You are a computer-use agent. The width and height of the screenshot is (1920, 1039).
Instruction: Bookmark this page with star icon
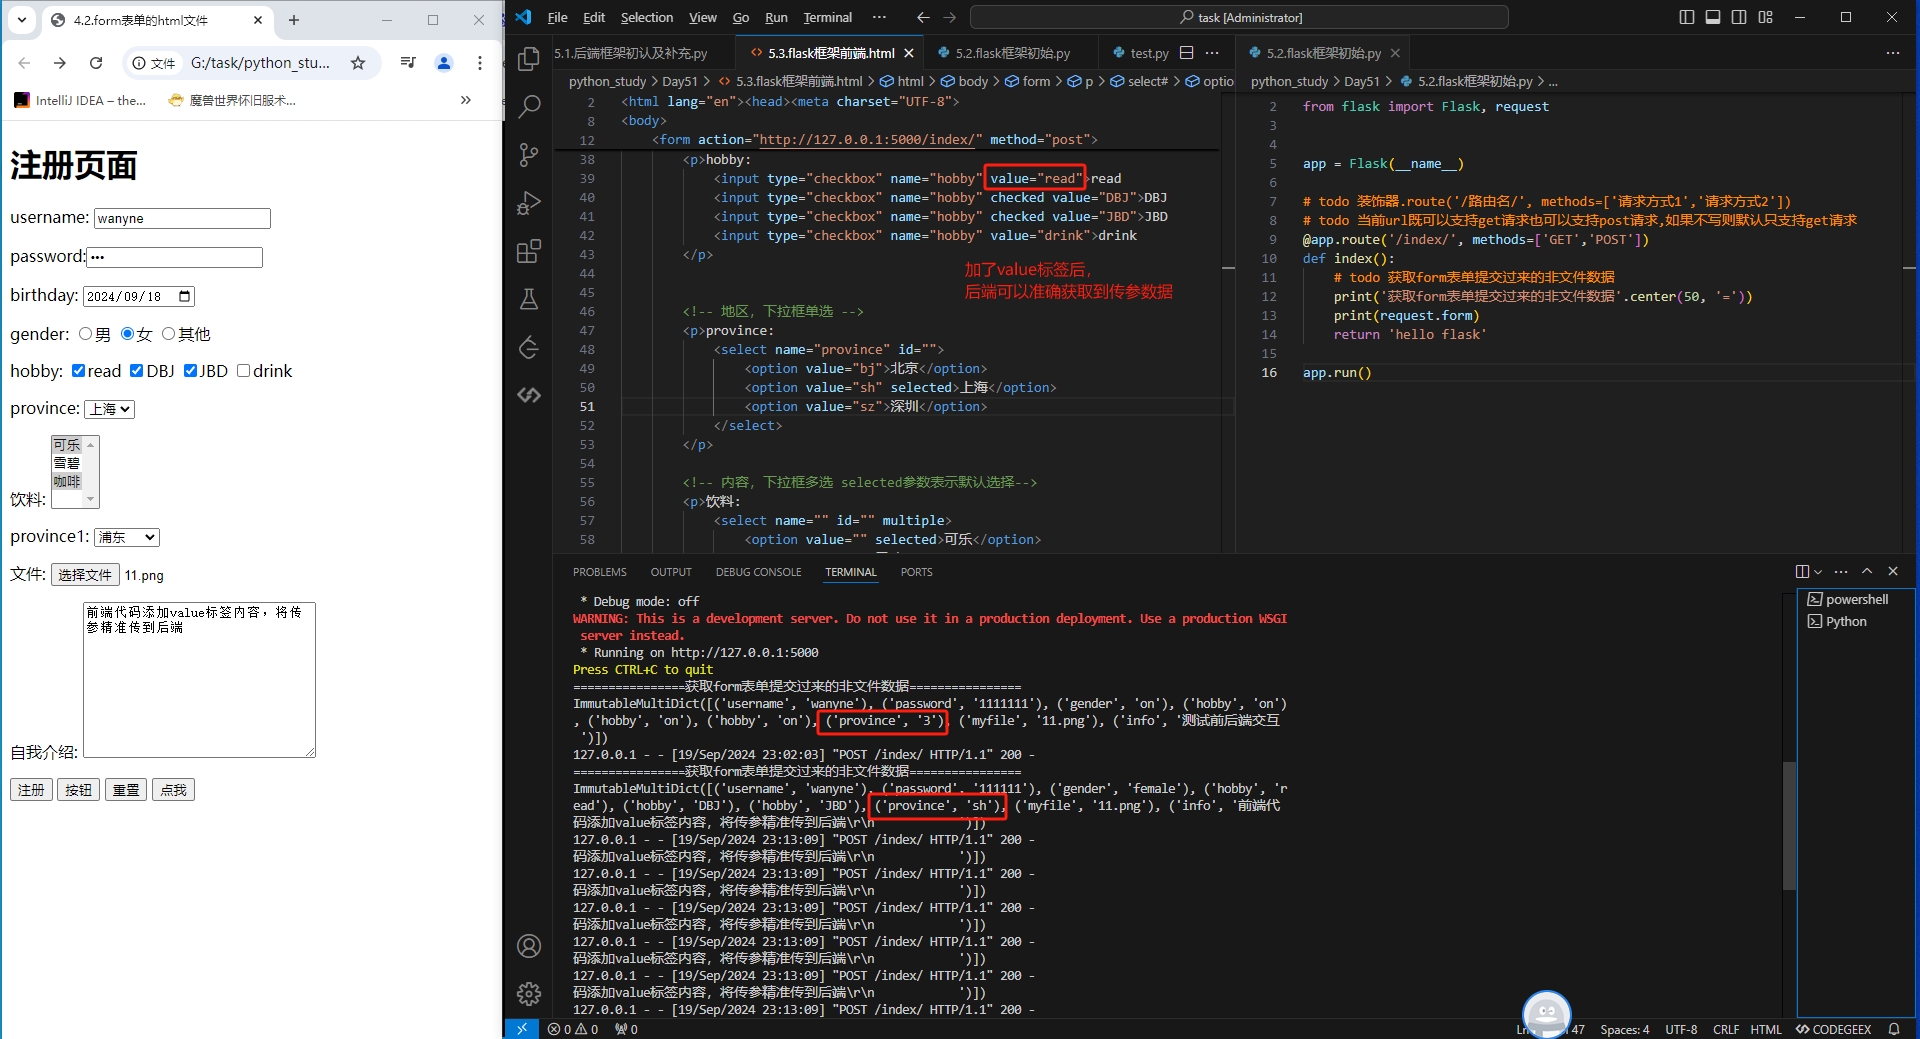point(358,63)
